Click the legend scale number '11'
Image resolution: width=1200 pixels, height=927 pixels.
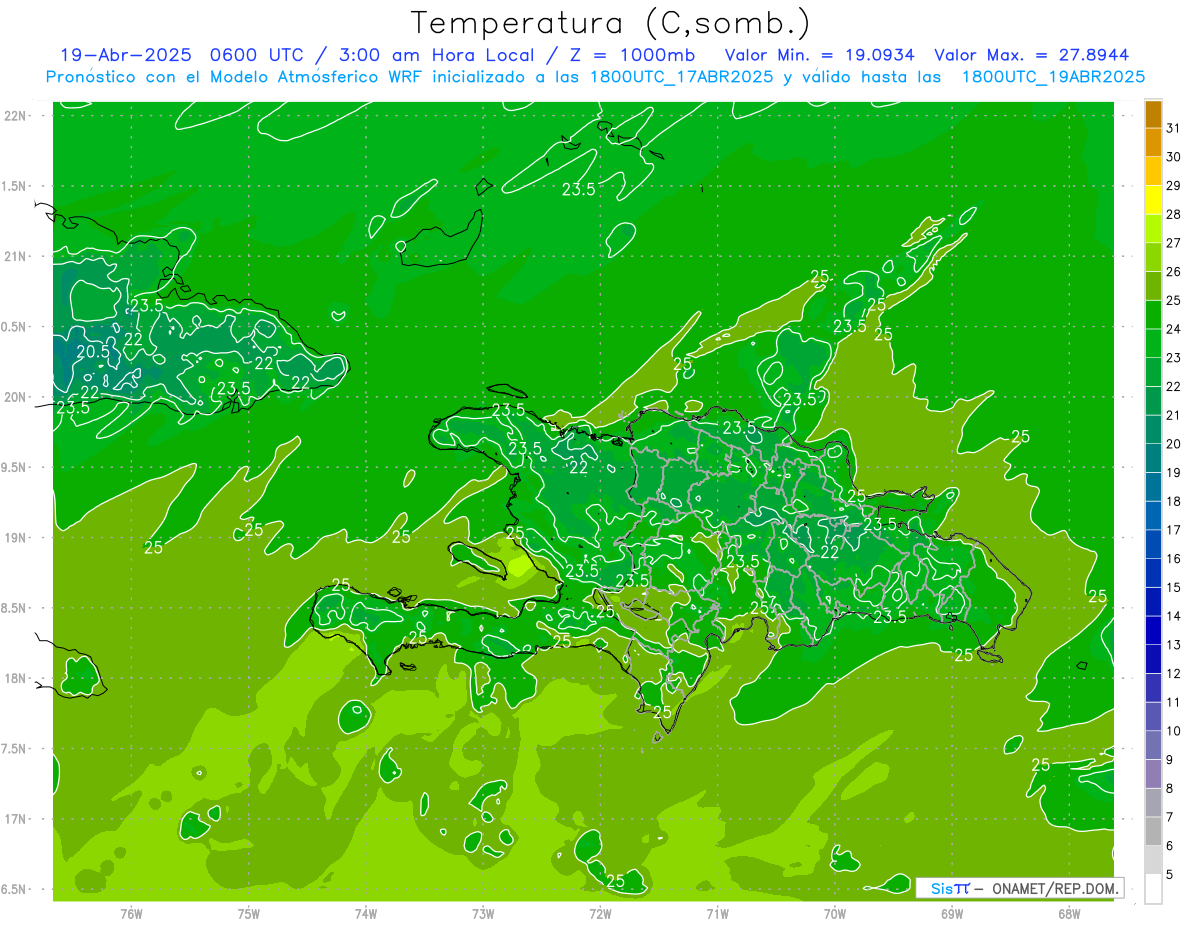[x=1174, y=702]
